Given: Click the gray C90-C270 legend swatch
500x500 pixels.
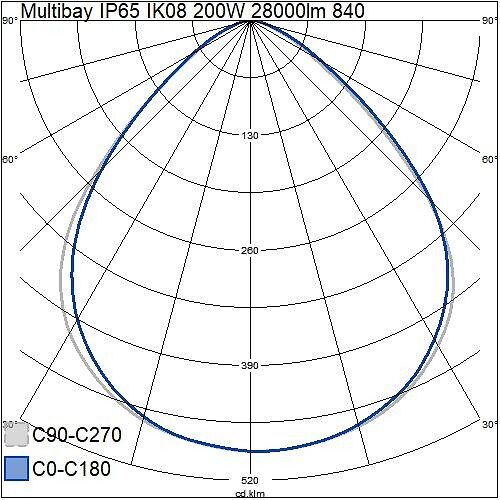Looking at the screenshot, I should point(16,435).
